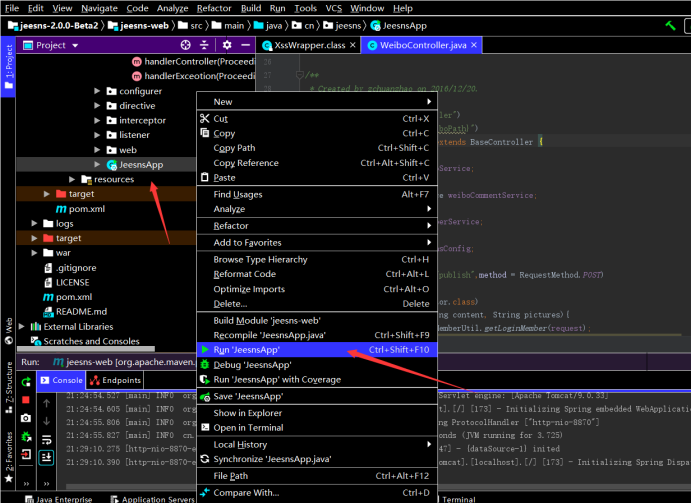692x504 pixels.
Task: Choose Show in Explorer
Action: point(317,413)
